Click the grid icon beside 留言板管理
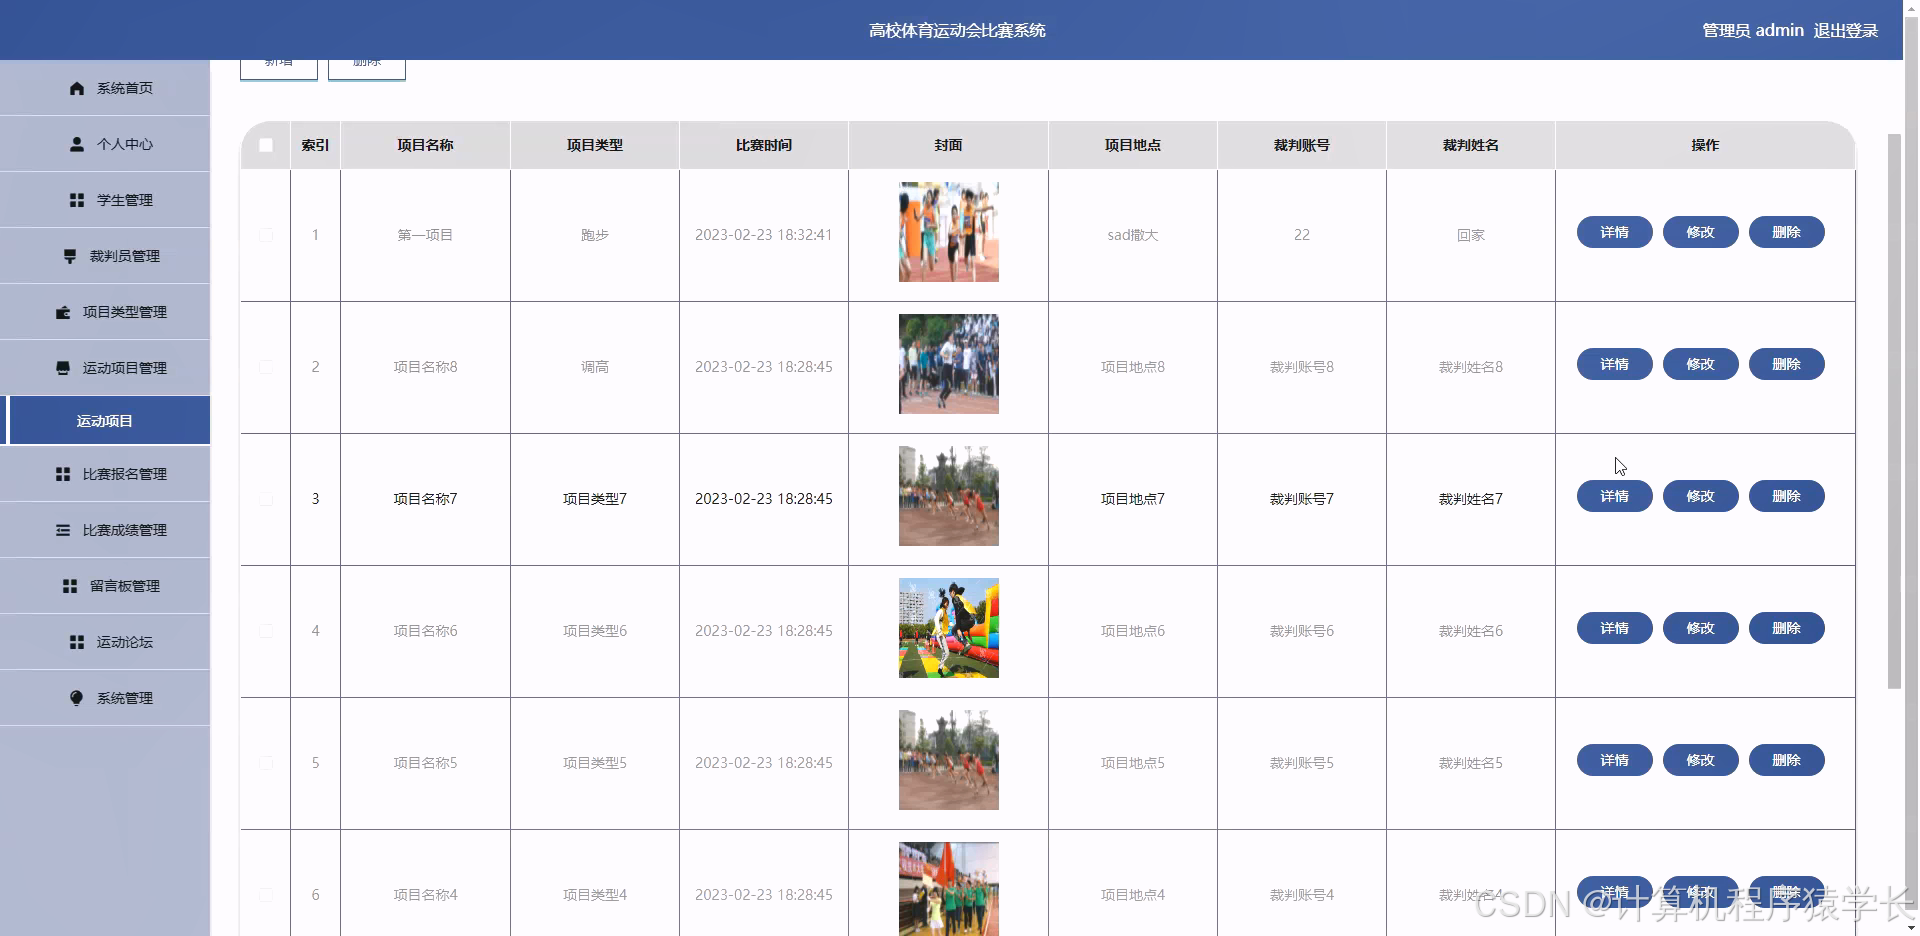 tap(70, 586)
